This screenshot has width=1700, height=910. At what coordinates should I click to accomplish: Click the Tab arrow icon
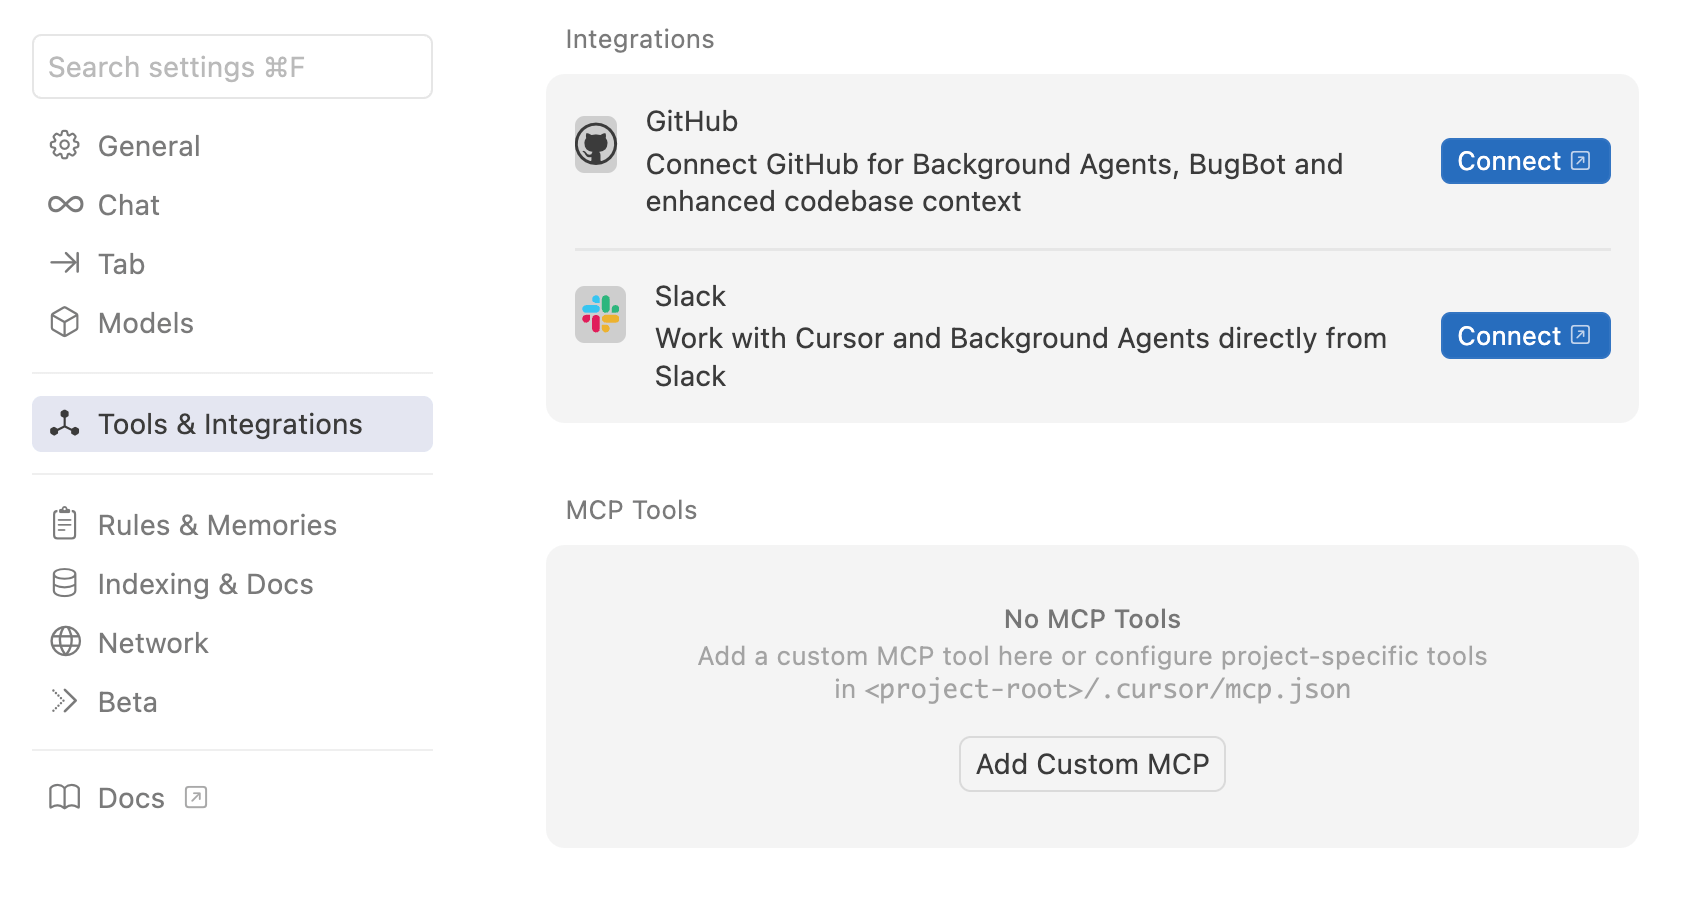coord(65,263)
